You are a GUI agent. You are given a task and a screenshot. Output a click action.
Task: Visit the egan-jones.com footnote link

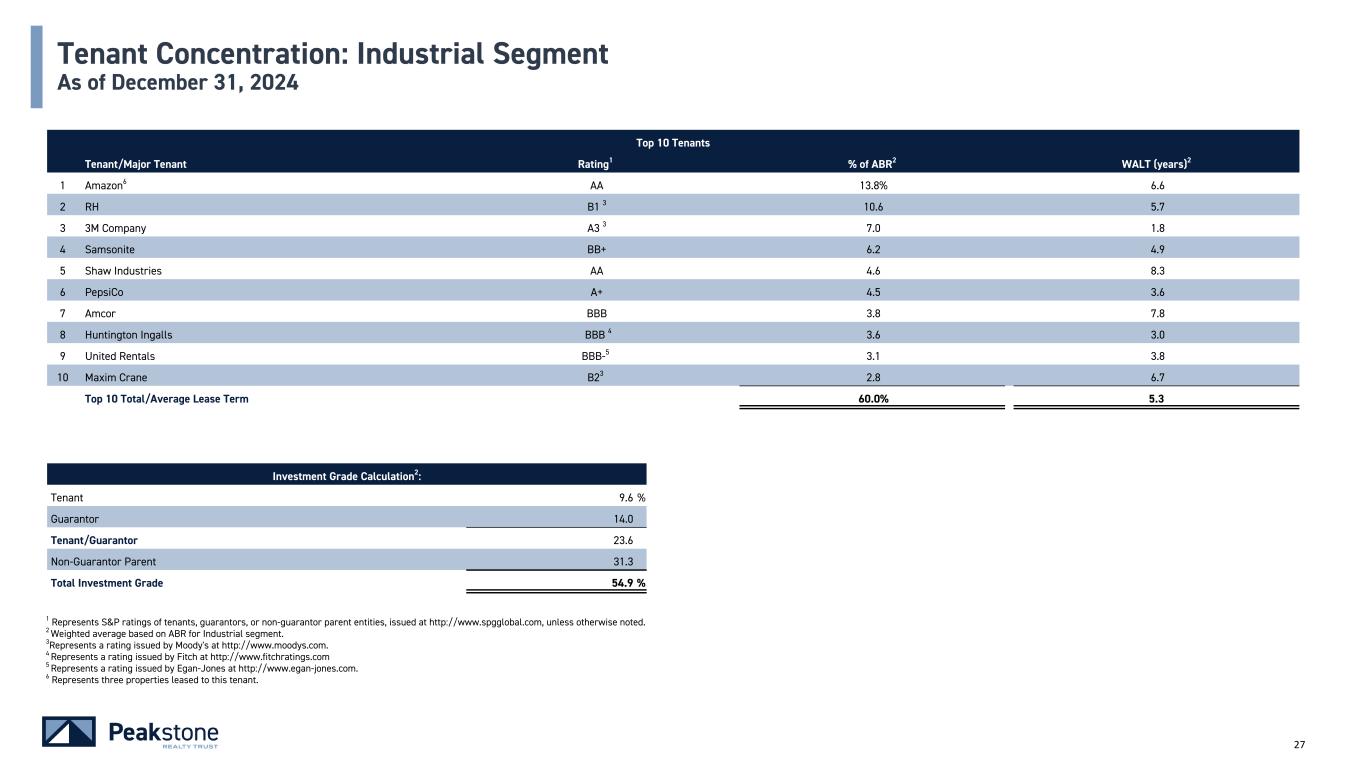(308, 669)
